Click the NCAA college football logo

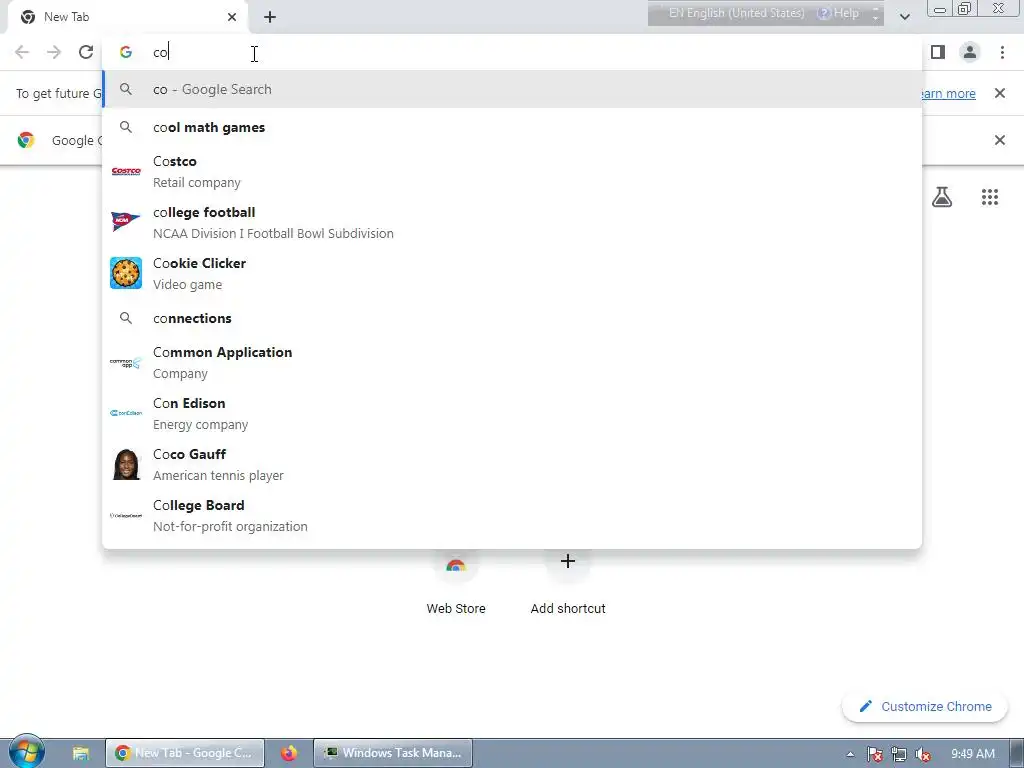click(x=126, y=222)
